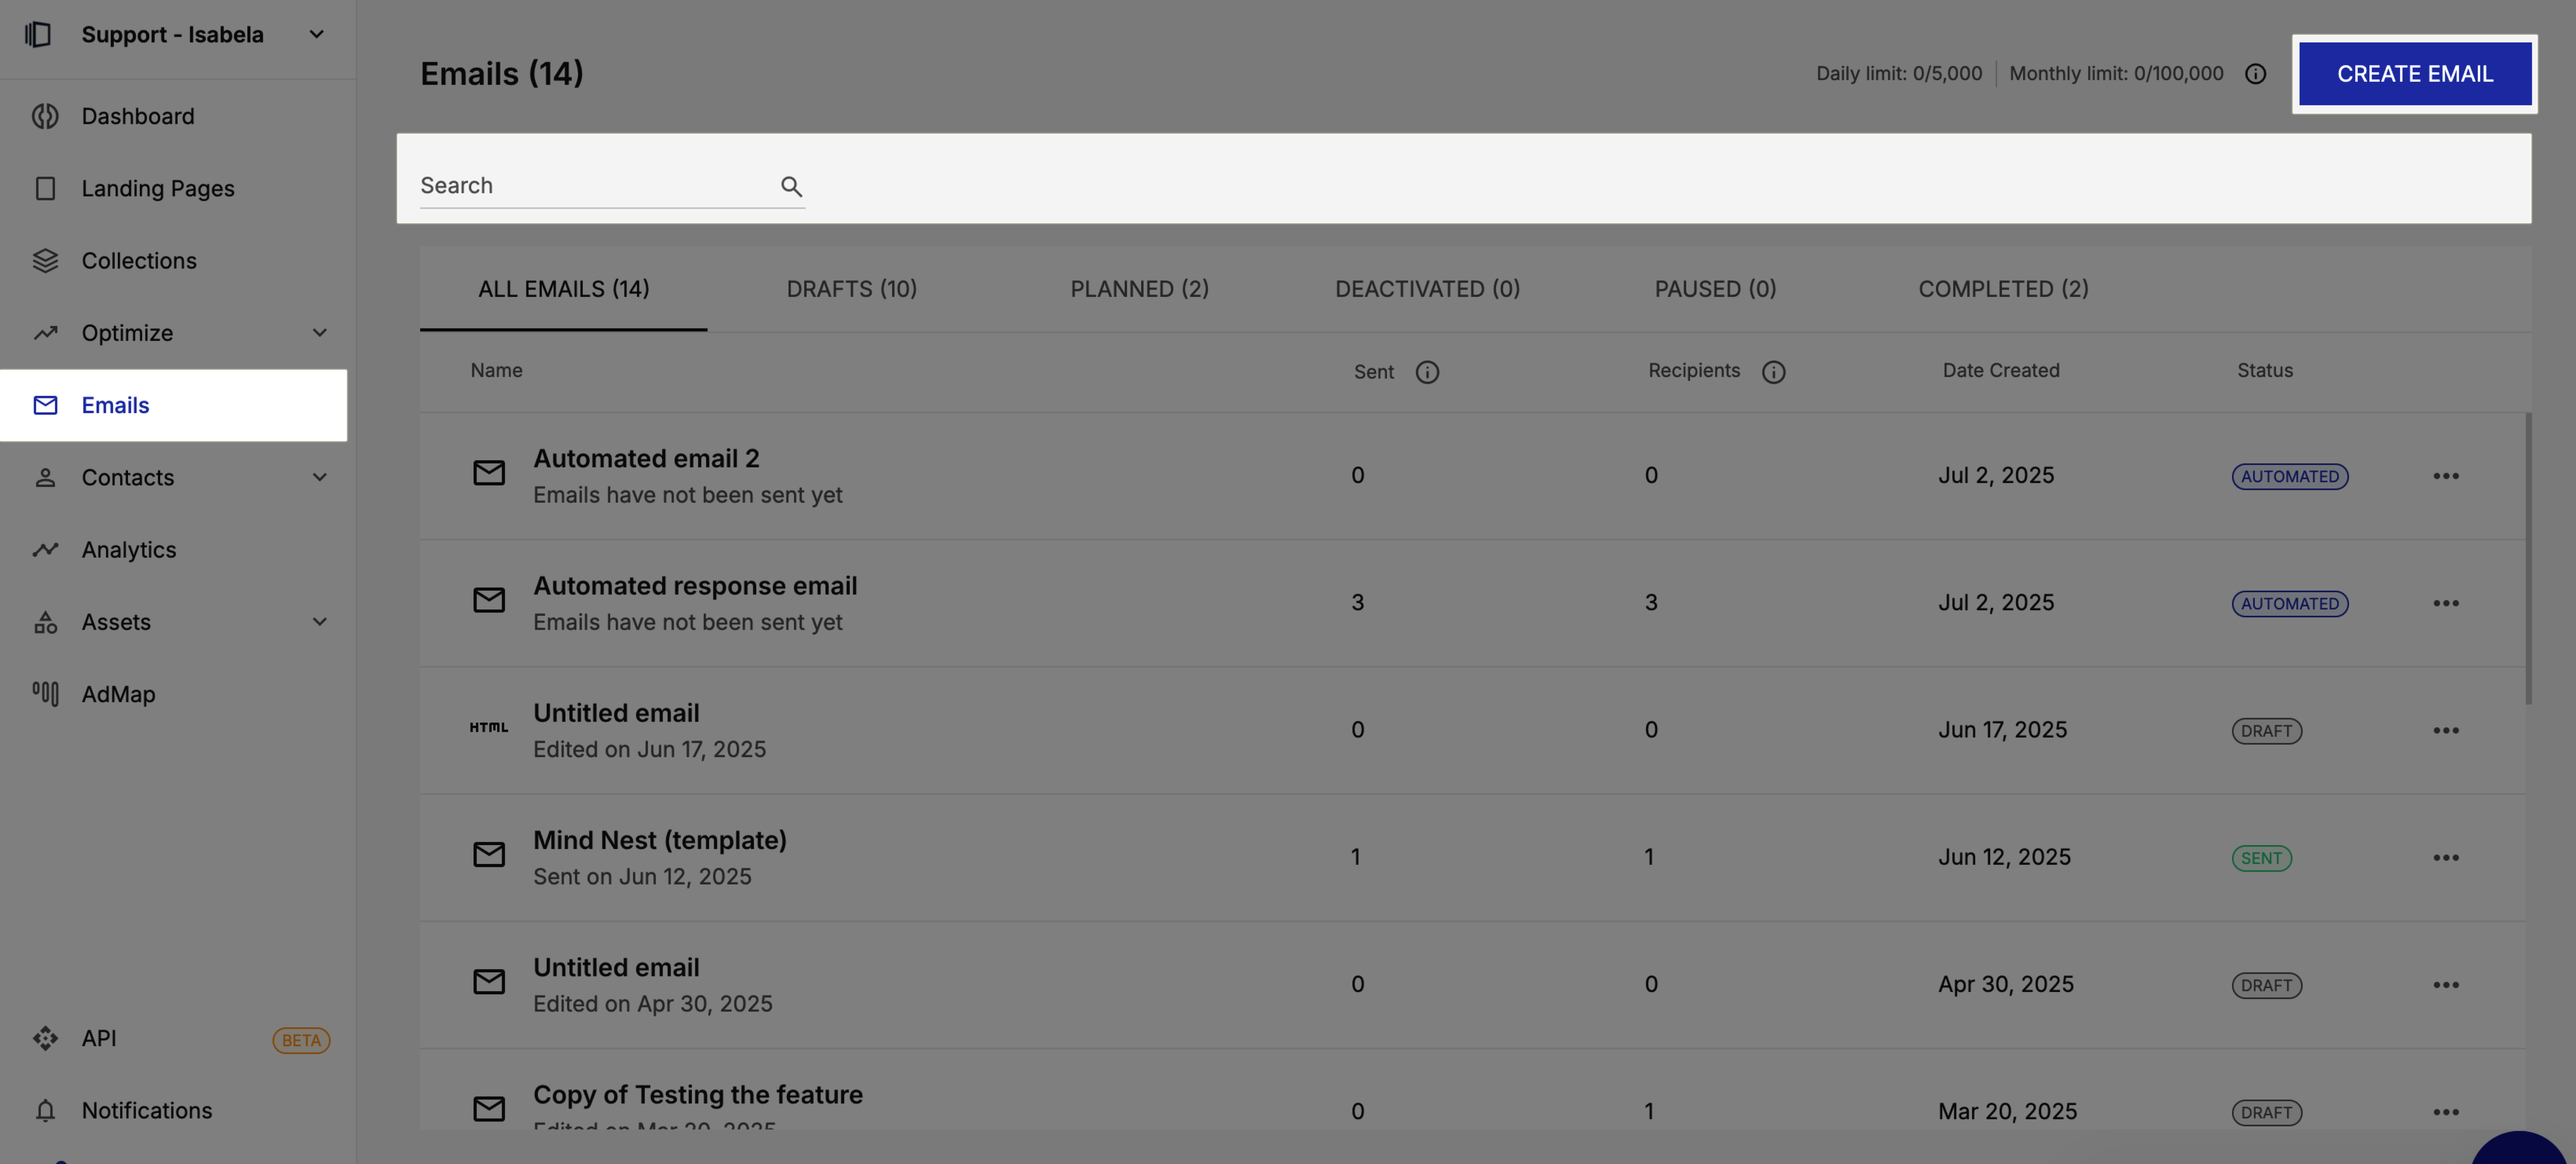The image size is (2576, 1164).
Task: Open the Automated response email entry
Action: (x=695, y=586)
